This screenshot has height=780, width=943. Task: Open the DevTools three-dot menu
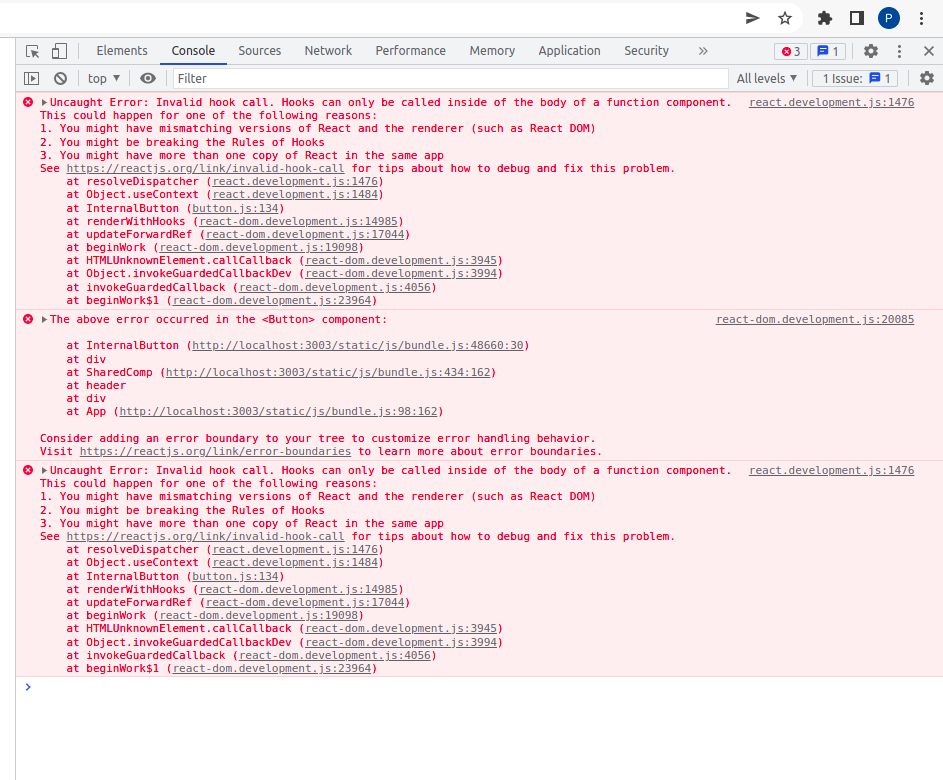[897, 51]
